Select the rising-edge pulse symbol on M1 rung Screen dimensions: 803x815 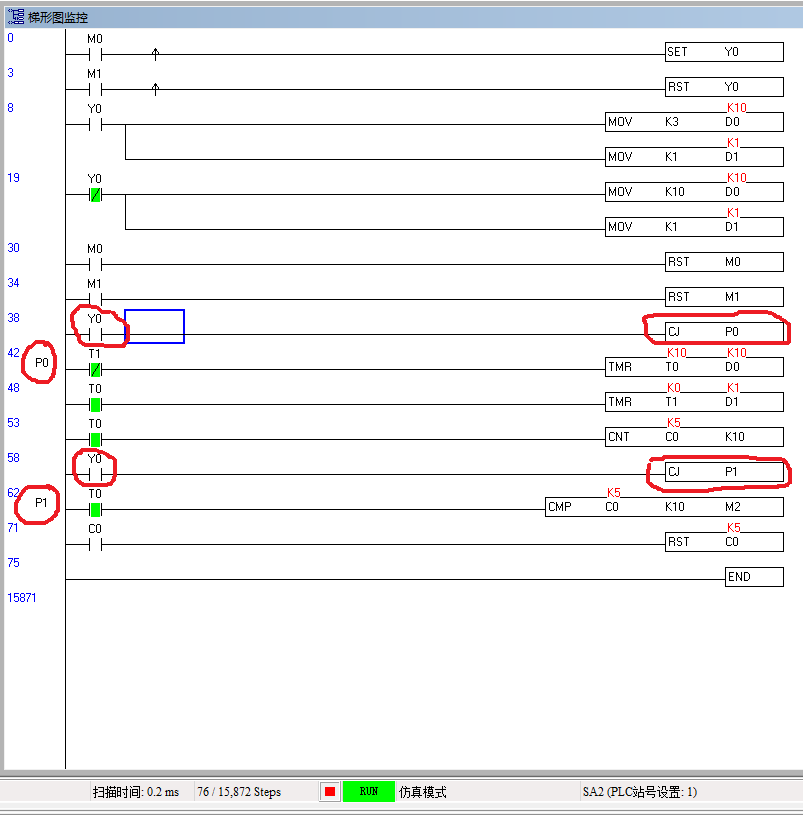[155, 89]
